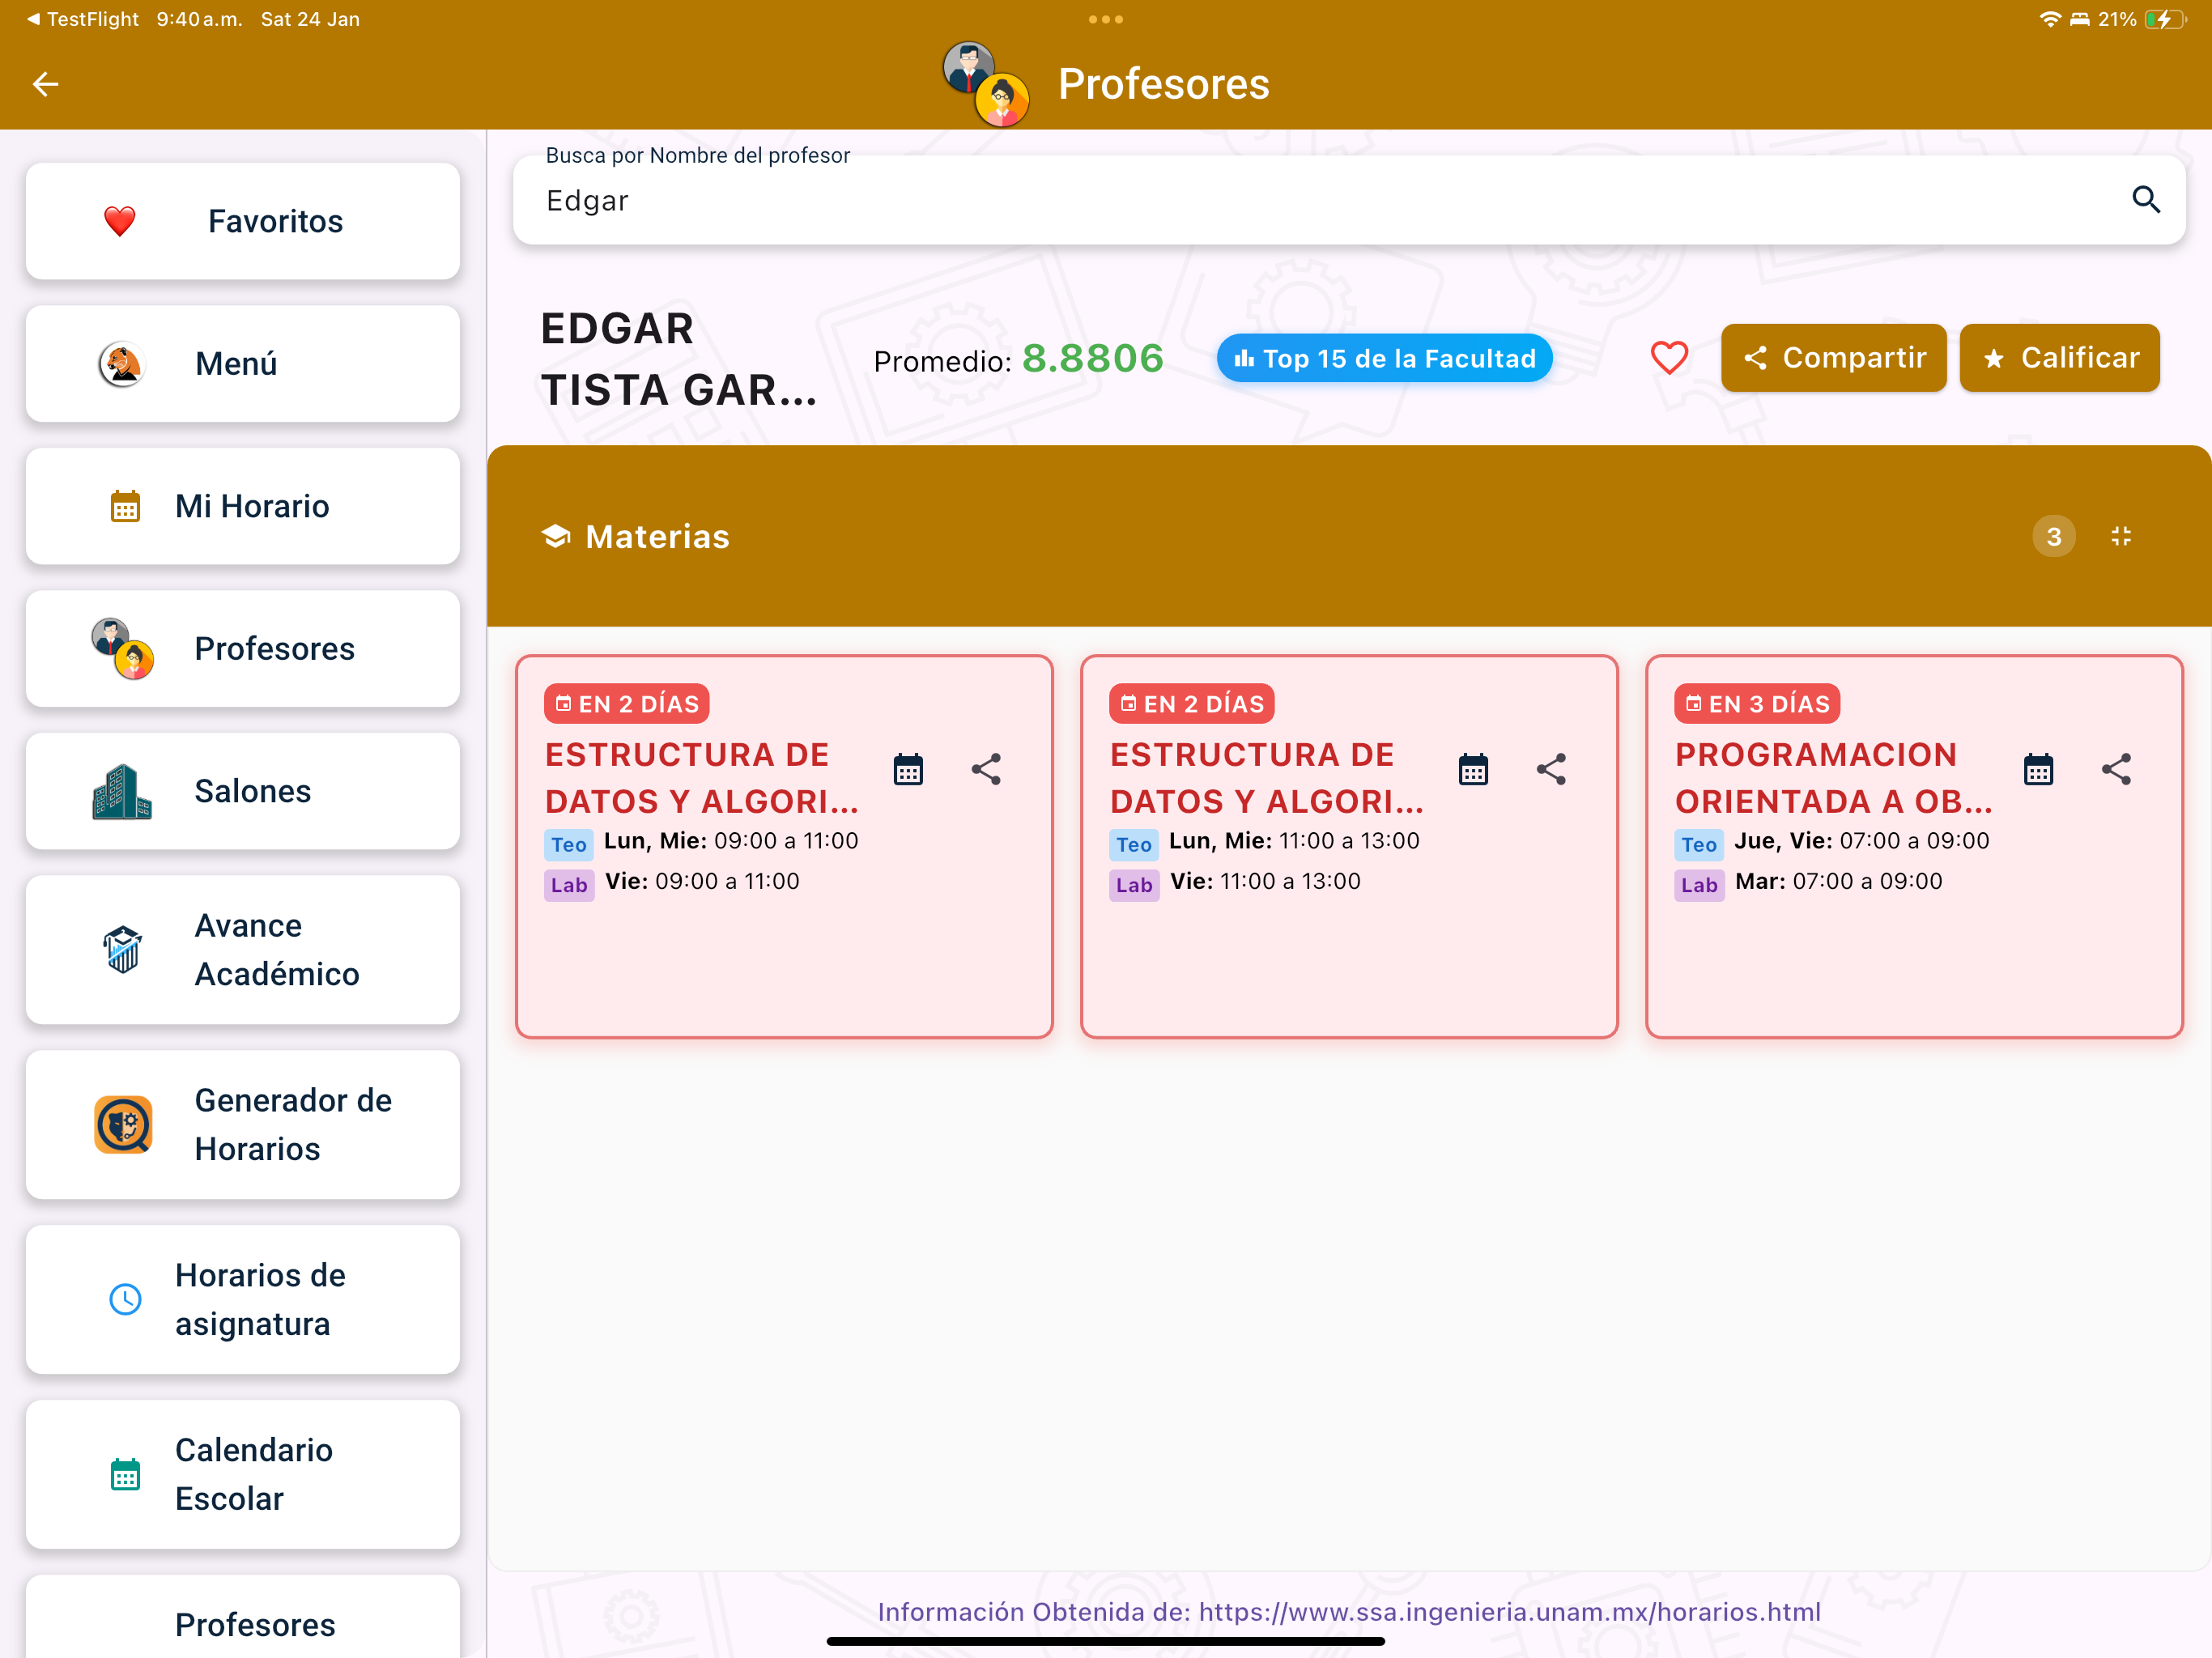Image resolution: width=2212 pixels, height=1658 pixels.
Task: Click the professor name EDGAR TISTA GAR...
Action: (679, 359)
